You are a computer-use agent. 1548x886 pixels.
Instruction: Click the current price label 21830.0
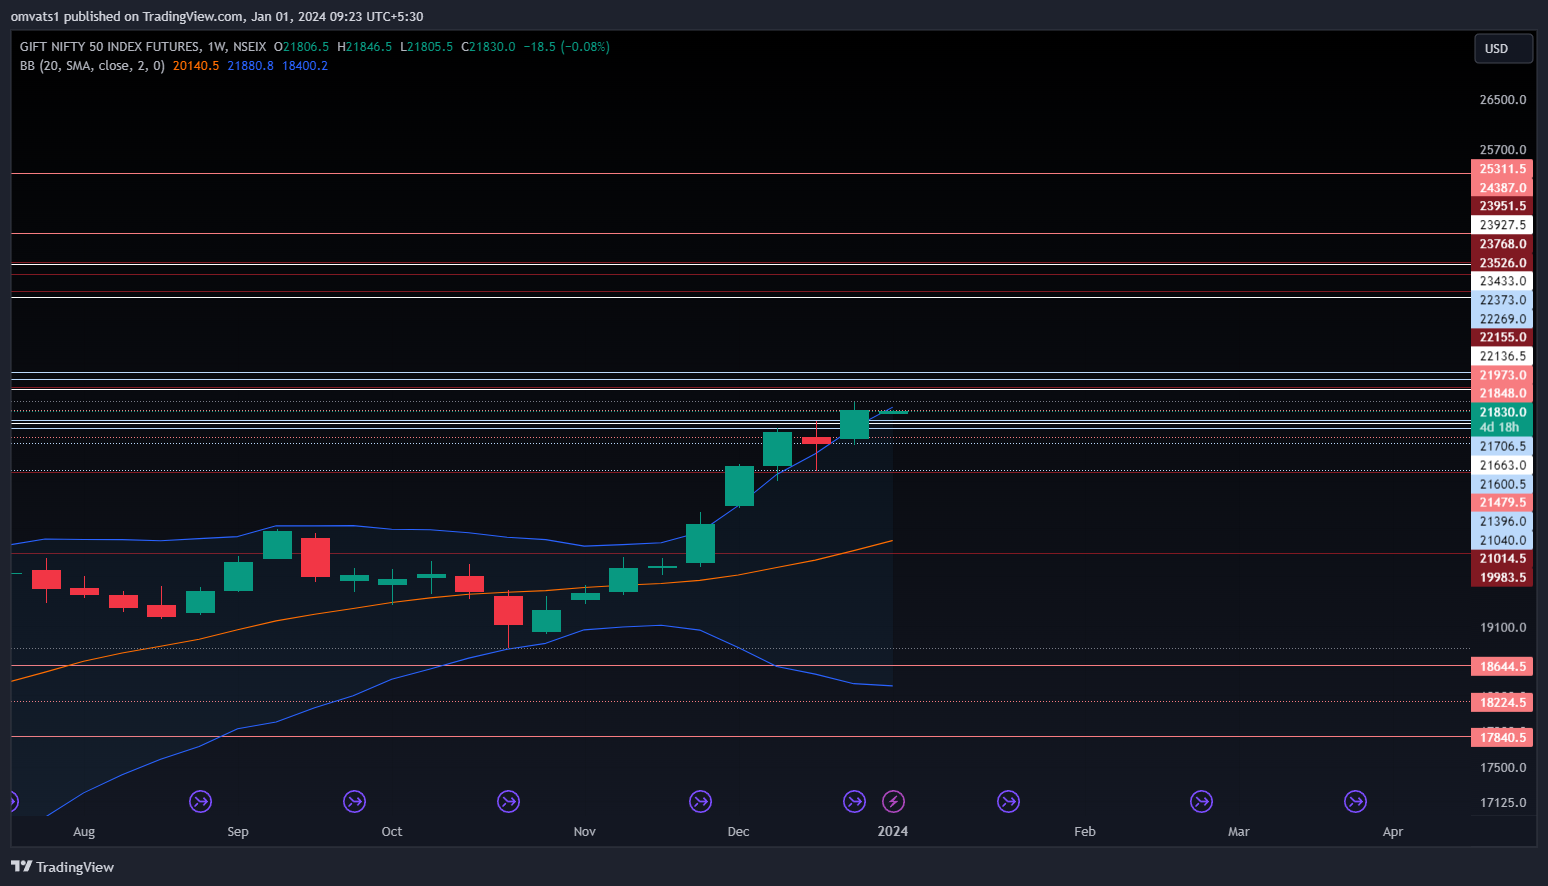(1502, 412)
